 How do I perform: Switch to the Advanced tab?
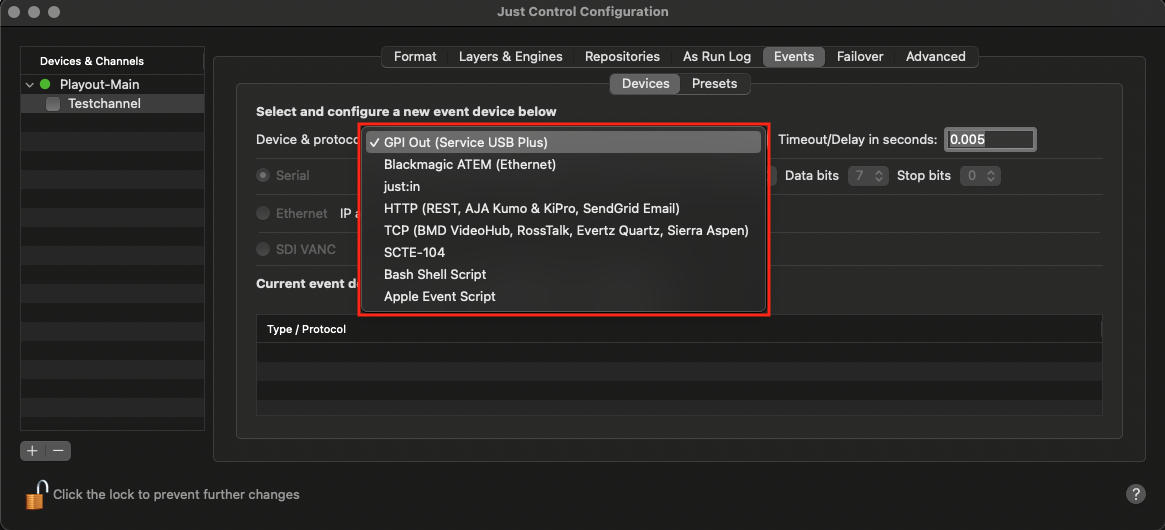pos(935,56)
